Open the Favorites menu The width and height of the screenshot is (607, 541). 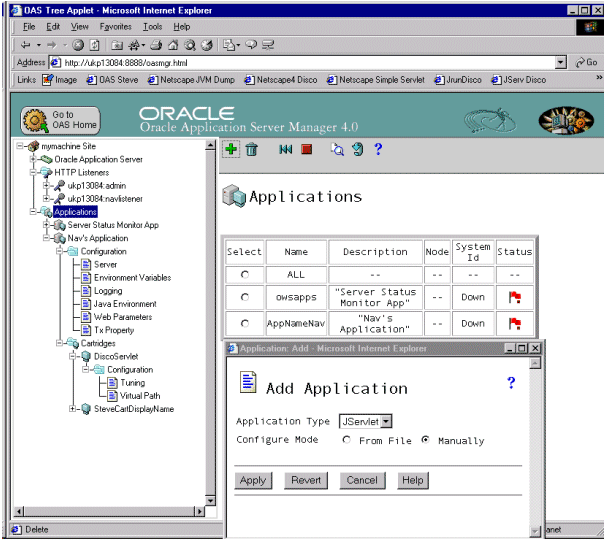click(115, 27)
